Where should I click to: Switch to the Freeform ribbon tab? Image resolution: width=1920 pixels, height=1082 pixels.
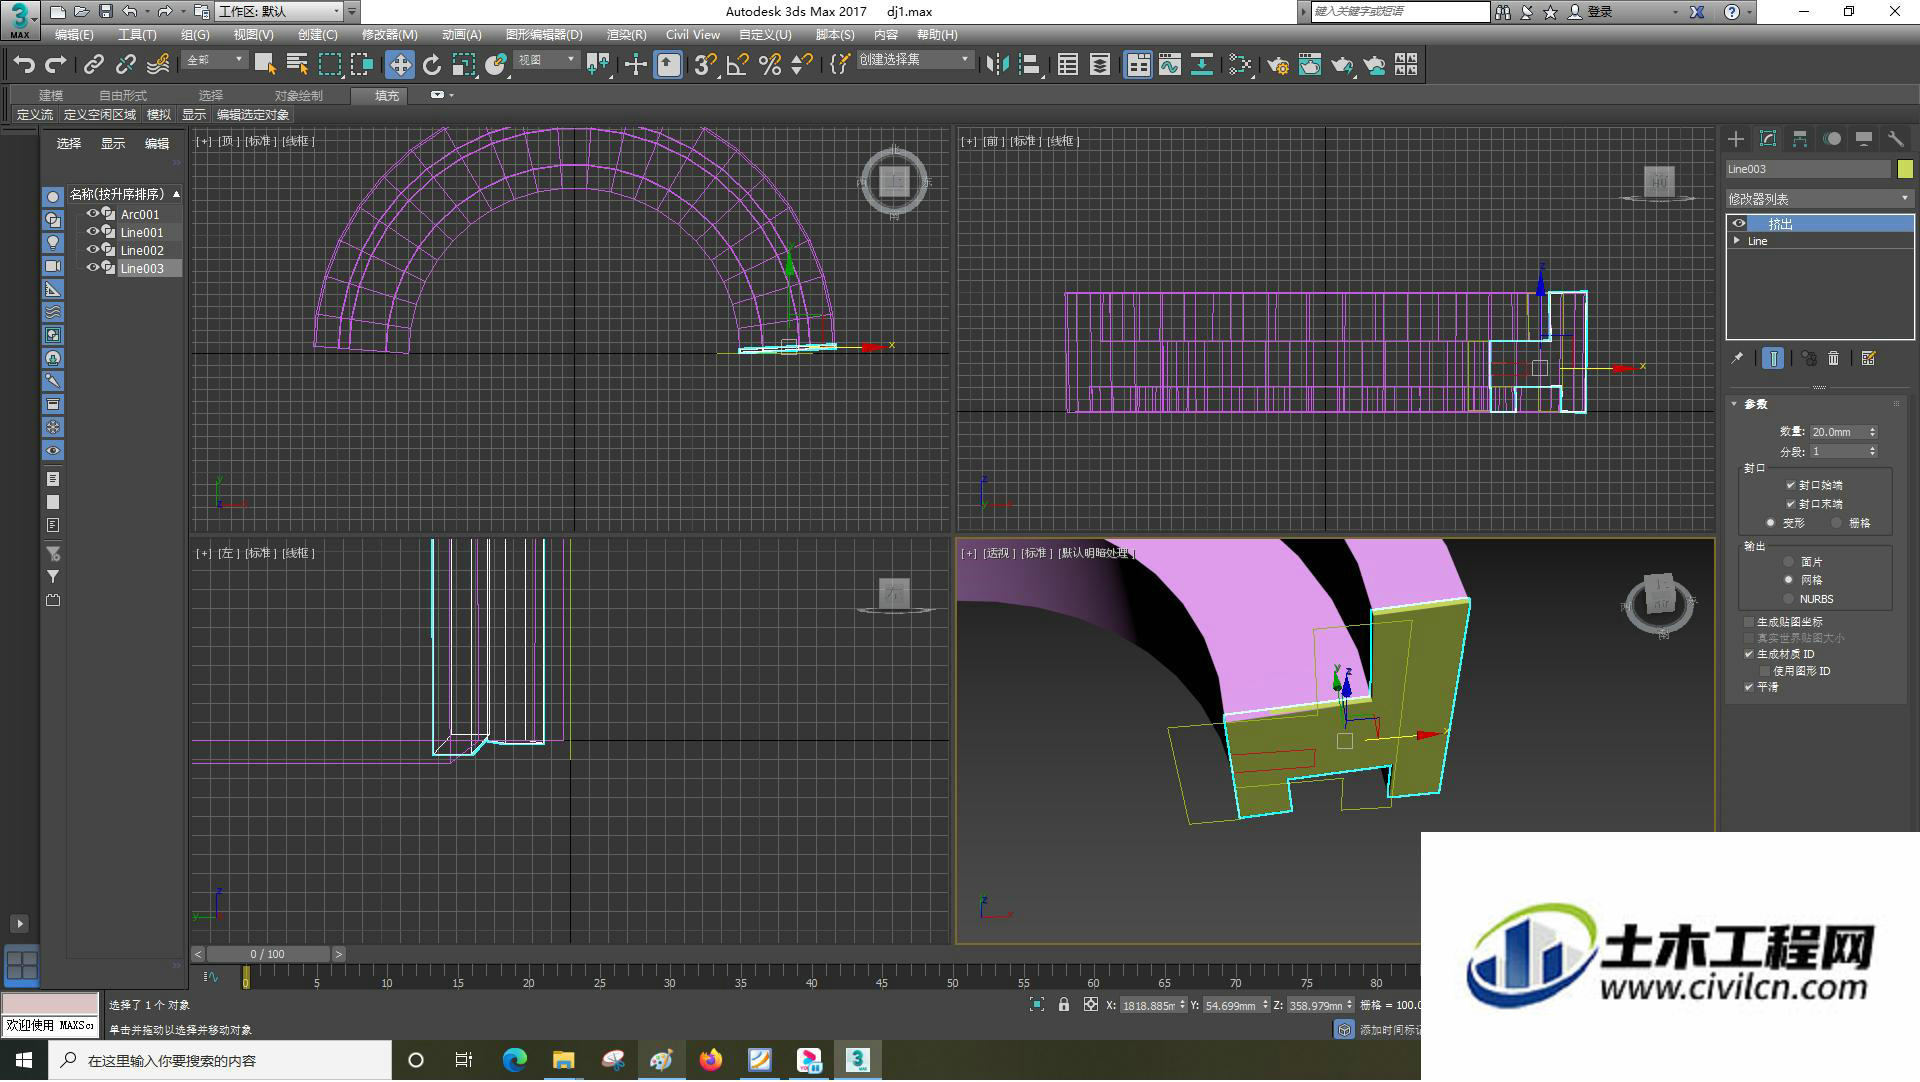123,96
